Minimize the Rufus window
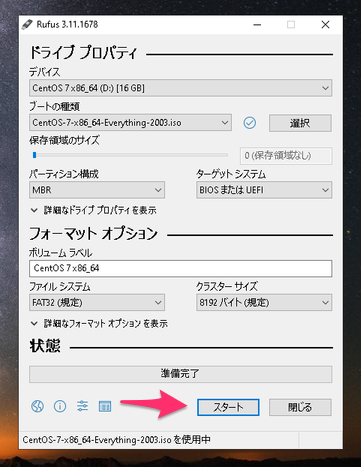The height and width of the screenshot is (467, 361). click(x=257, y=25)
